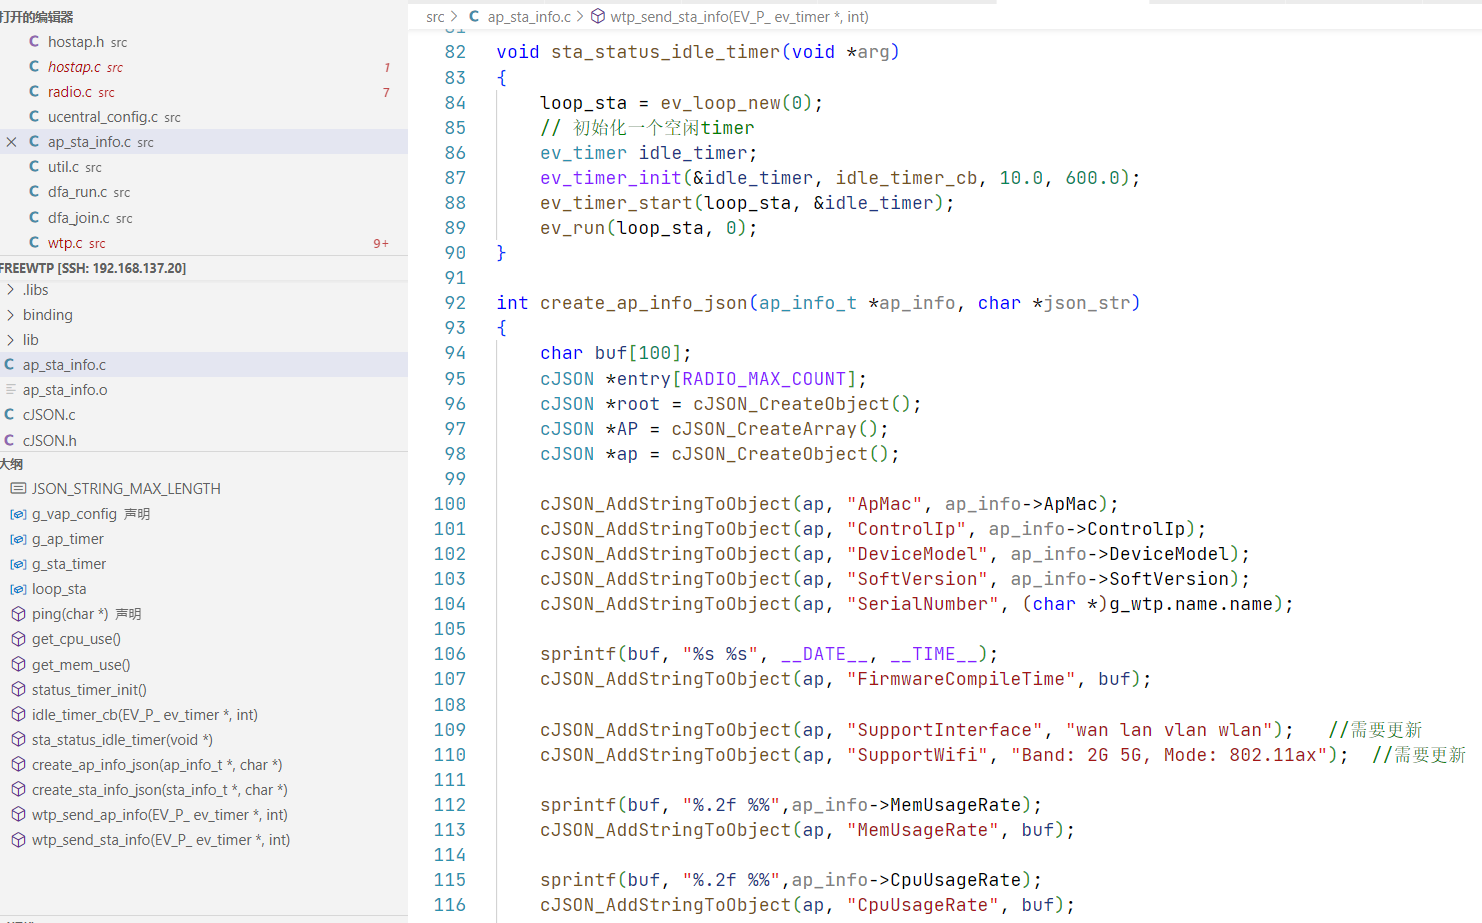The image size is (1482, 923).
Task: Click constant icon beside JSON_STRING_MAX_LENGTH
Action: (x=18, y=488)
